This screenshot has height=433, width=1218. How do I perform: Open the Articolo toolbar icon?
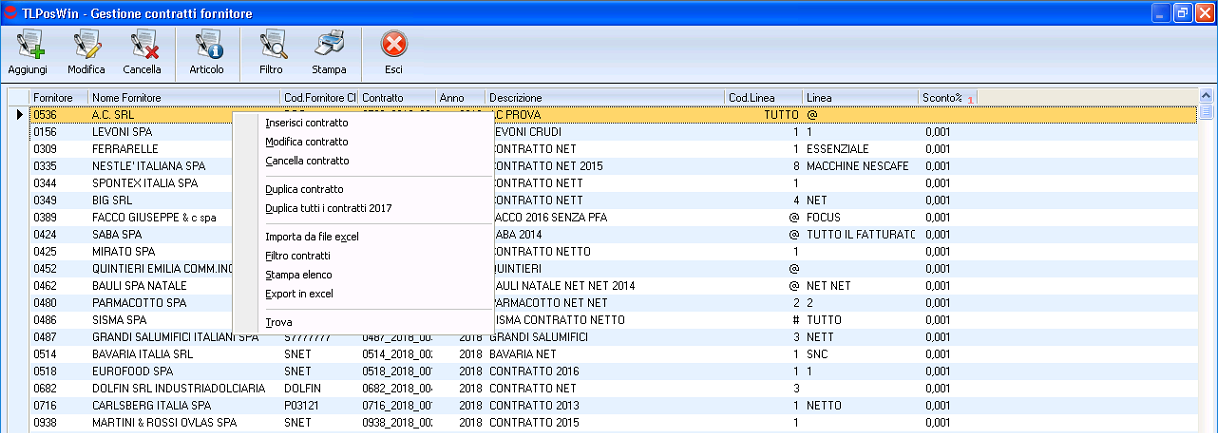pyautogui.click(x=207, y=46)
